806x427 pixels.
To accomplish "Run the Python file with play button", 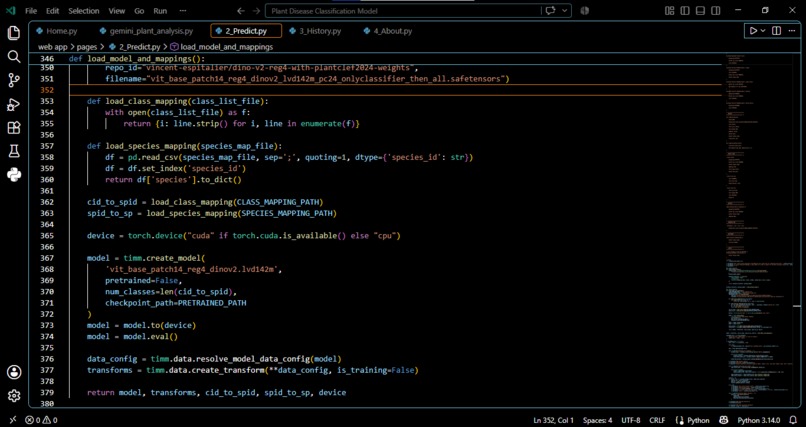I will [x=753, y=31].
